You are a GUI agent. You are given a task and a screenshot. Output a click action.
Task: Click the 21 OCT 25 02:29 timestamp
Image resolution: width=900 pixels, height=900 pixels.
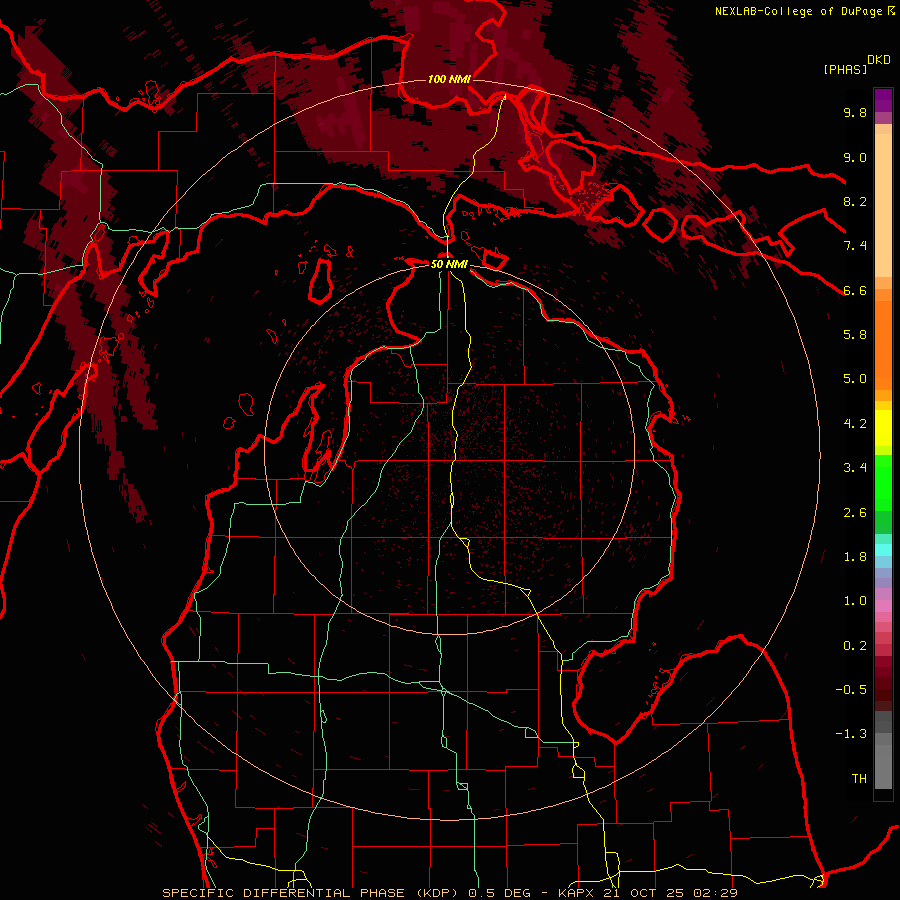[x=670, y=893]
